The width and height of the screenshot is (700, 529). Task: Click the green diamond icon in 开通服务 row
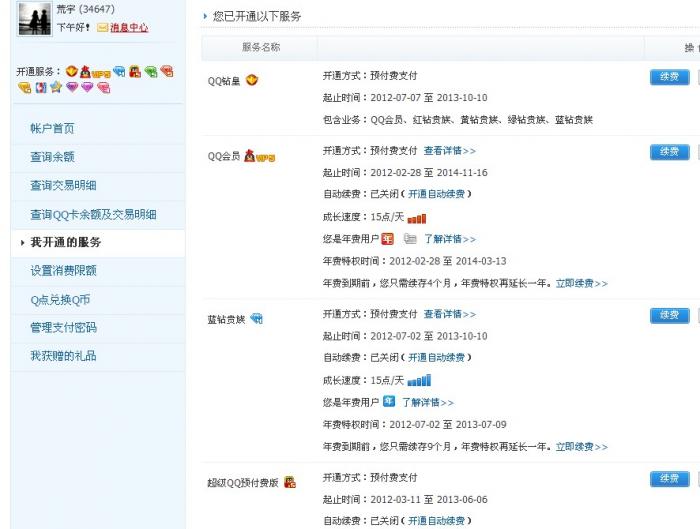coord(151,71)
